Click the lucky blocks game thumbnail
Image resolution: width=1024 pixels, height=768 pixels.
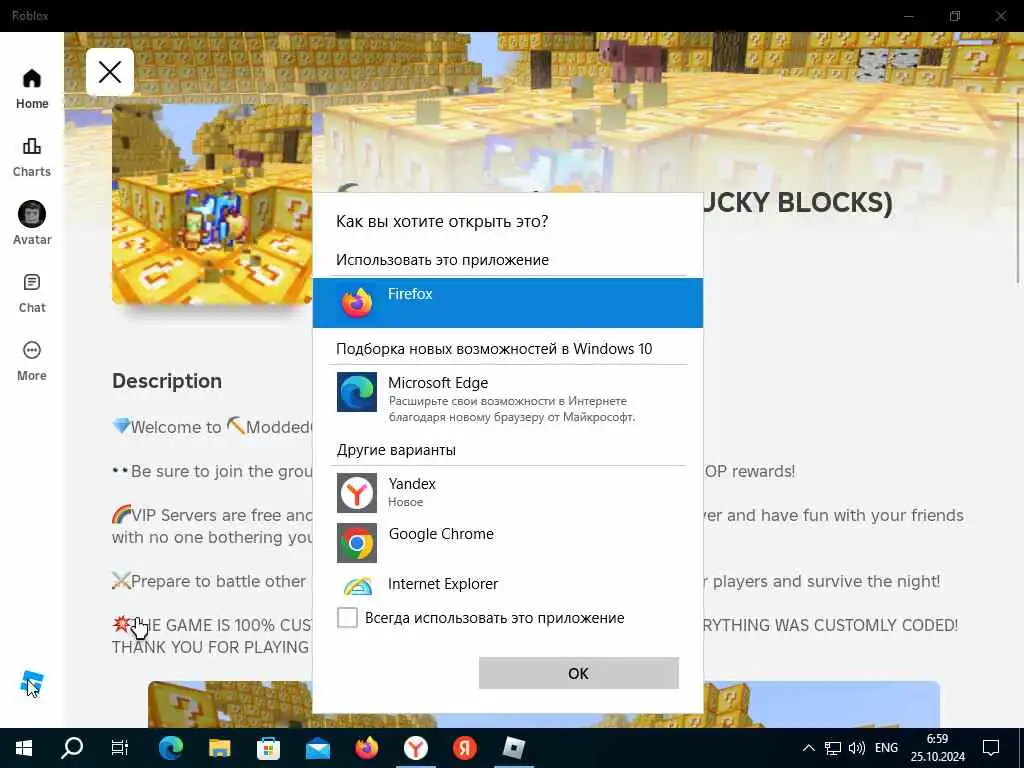[x=212, y=204]
